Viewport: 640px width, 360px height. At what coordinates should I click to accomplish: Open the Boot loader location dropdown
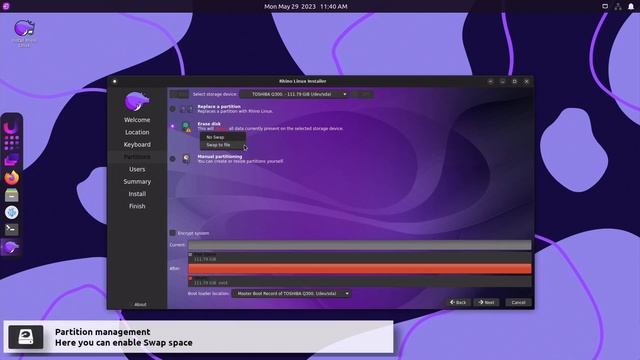(x=291, y=293)
